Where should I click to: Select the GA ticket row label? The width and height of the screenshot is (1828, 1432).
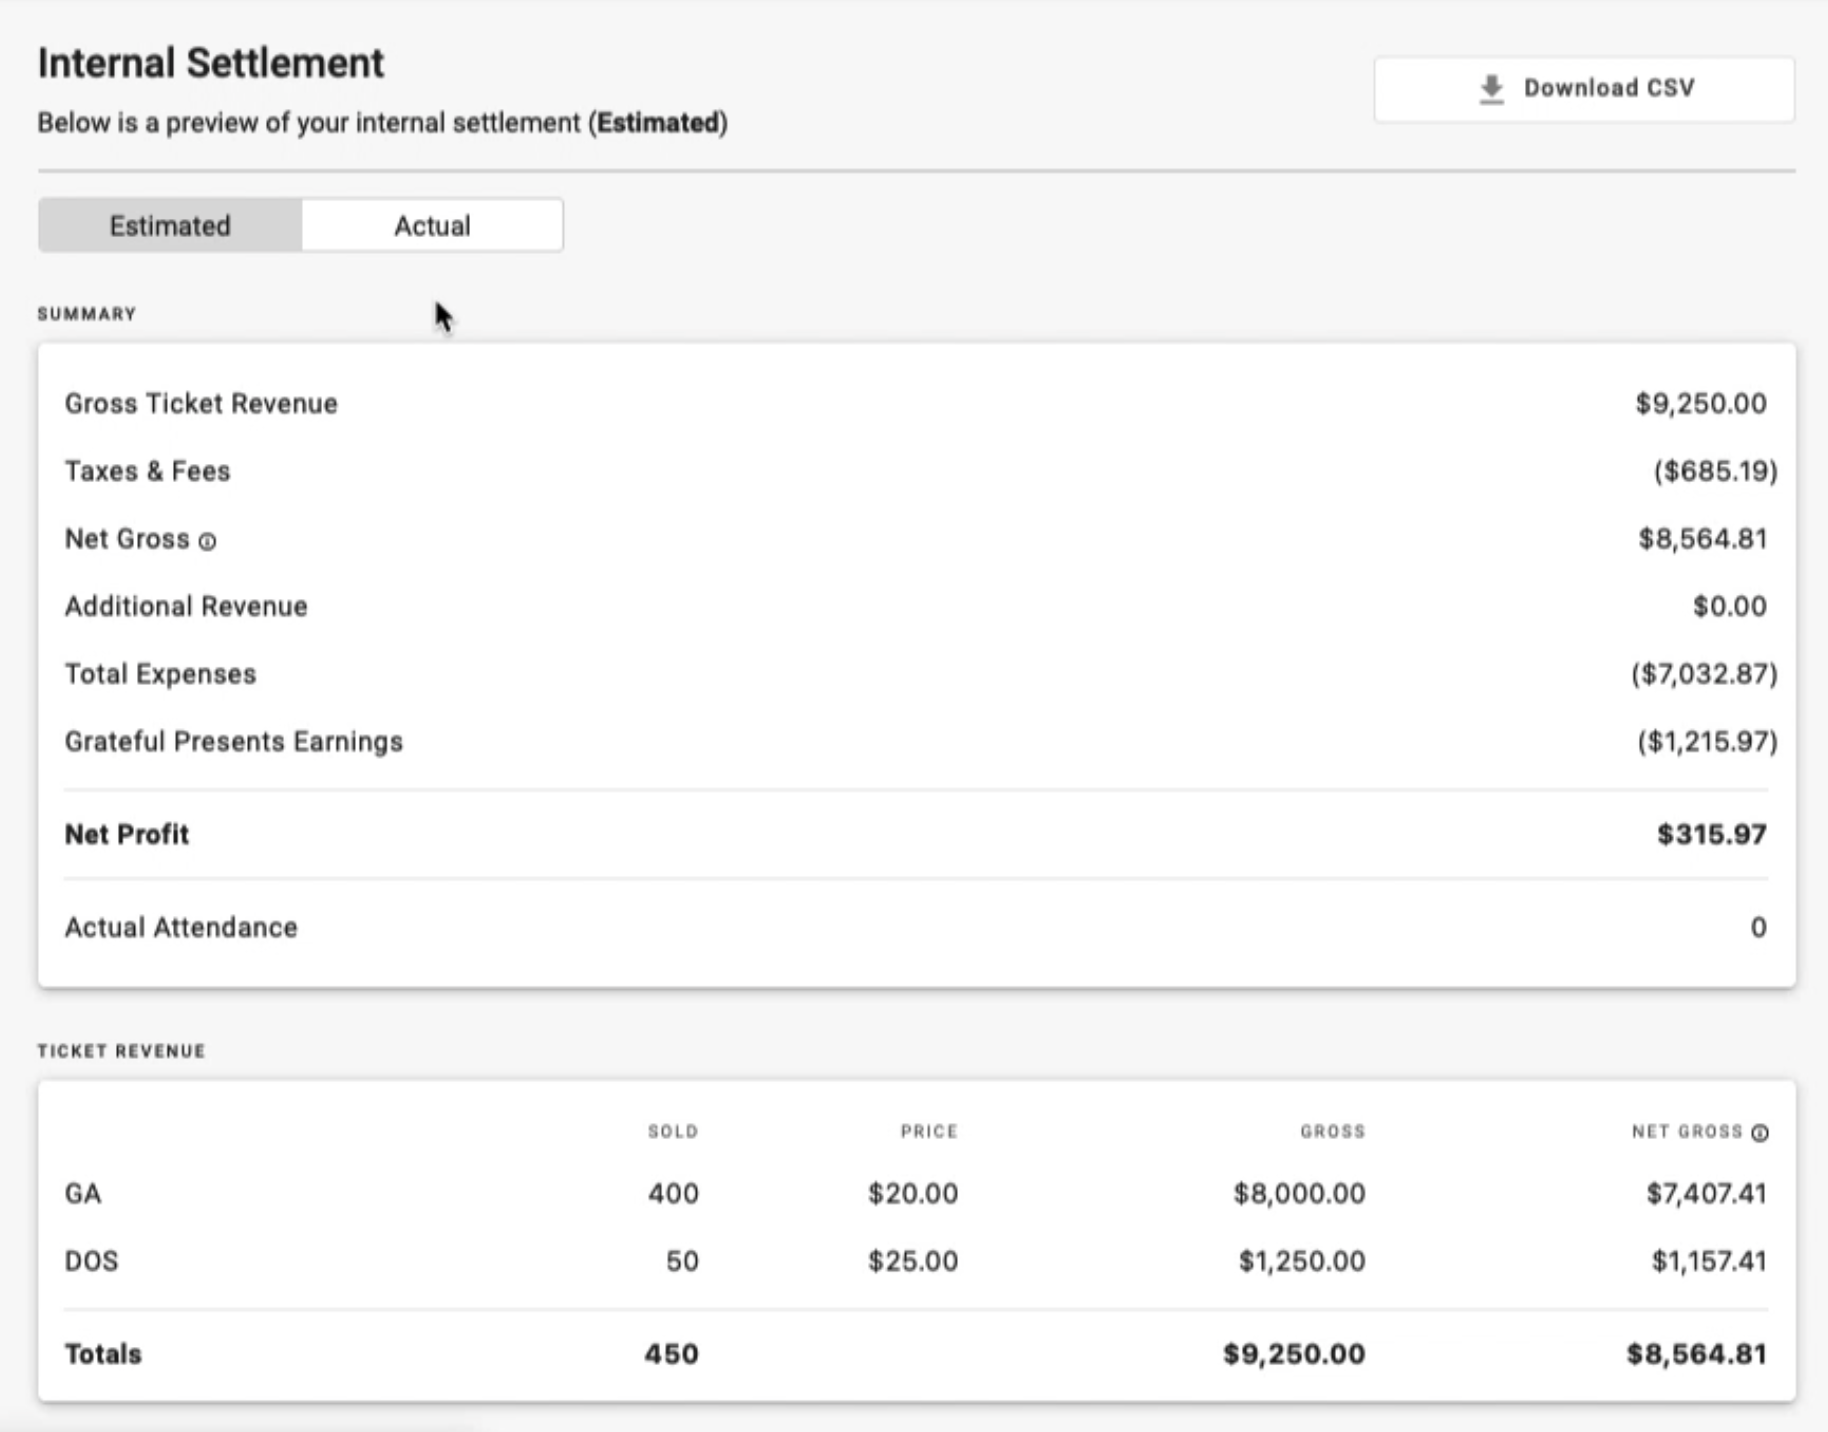coord(83,1194)
